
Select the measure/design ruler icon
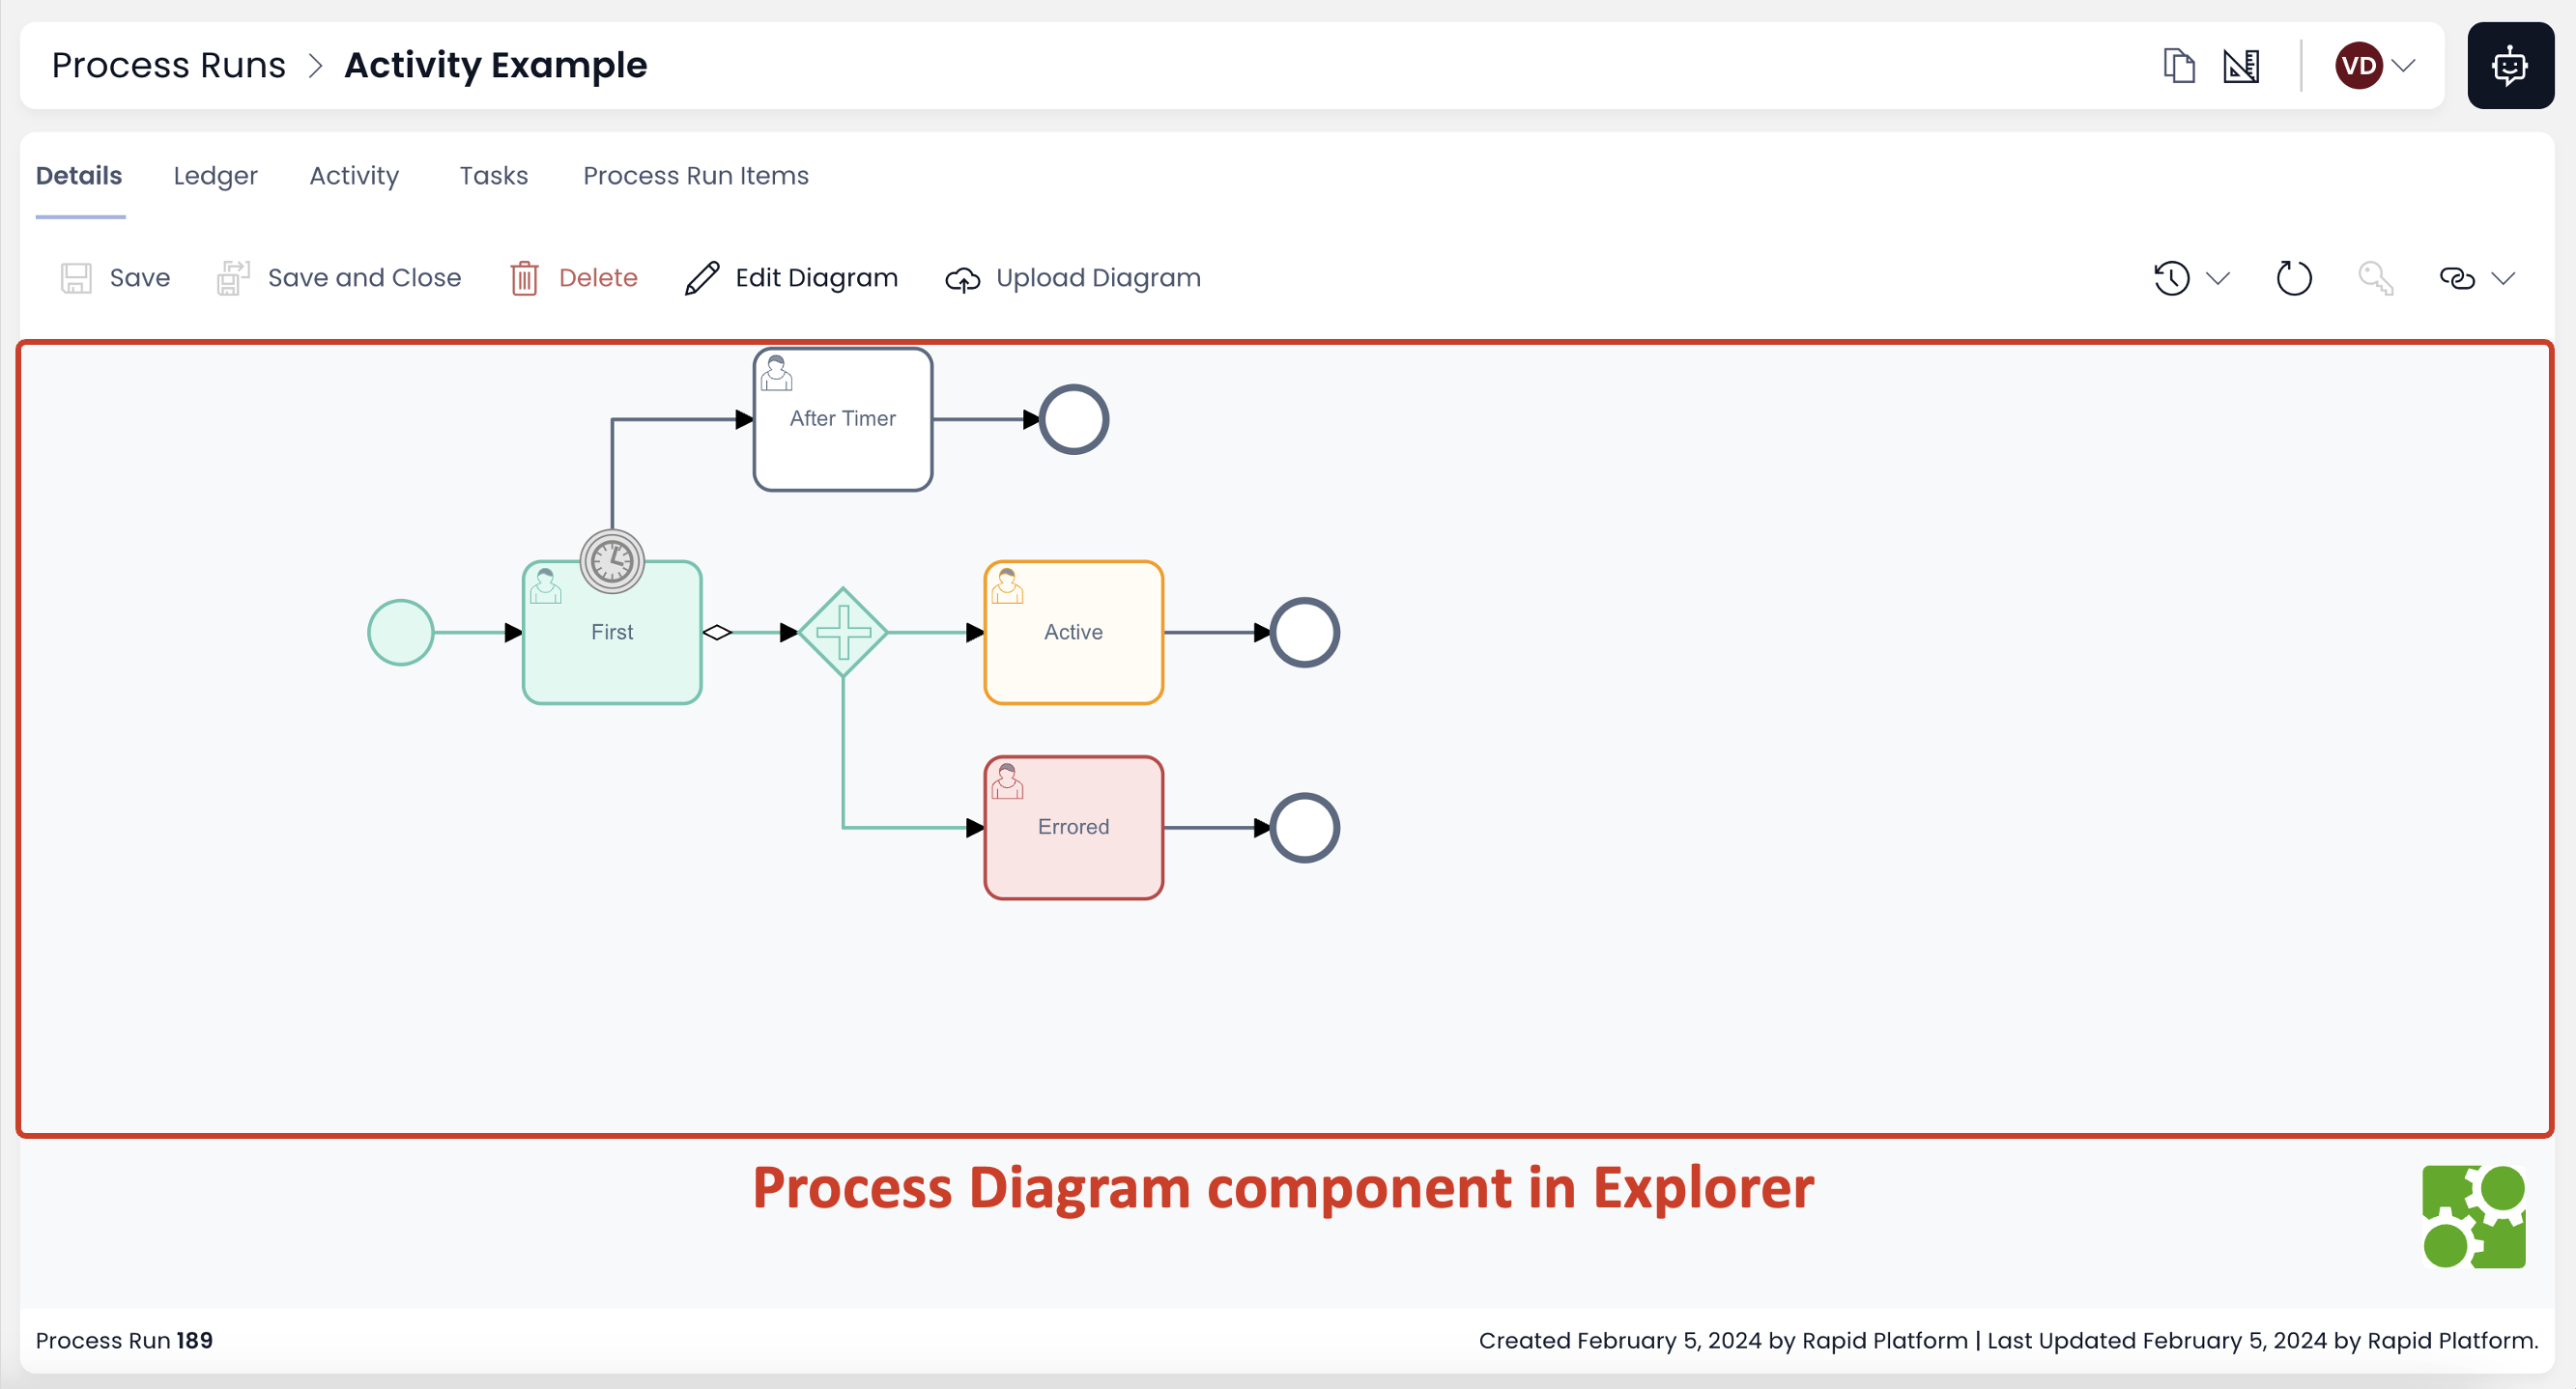pyautogui.click(x=2241, y=65)
